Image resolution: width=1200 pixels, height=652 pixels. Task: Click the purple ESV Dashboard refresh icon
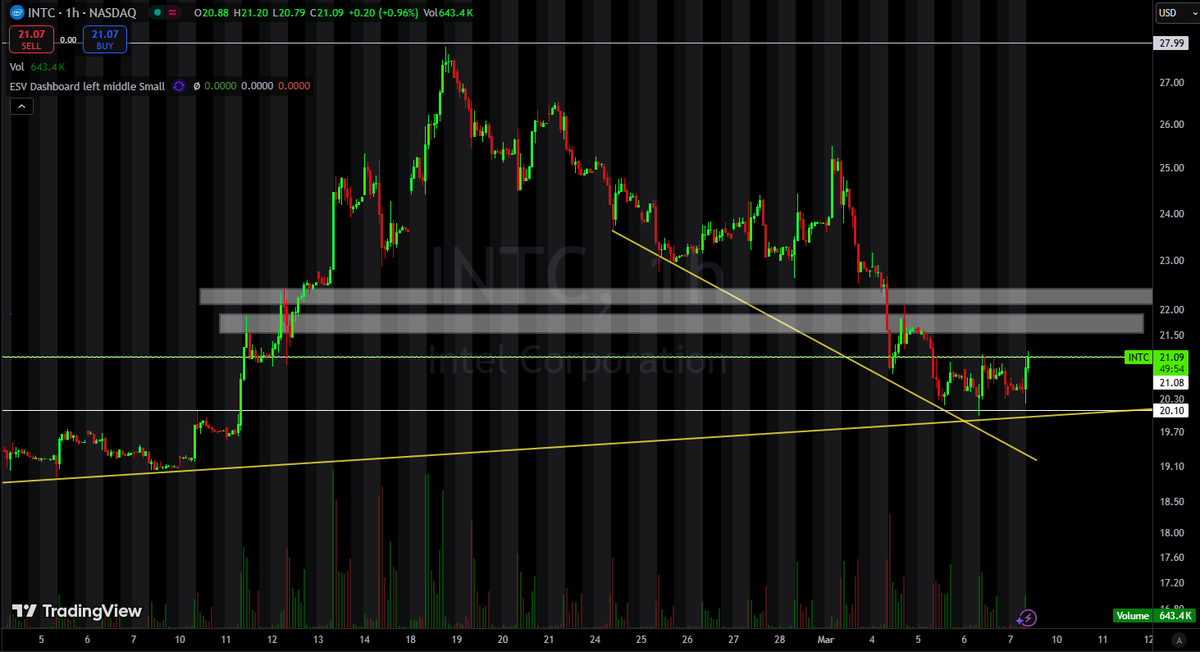179,86
